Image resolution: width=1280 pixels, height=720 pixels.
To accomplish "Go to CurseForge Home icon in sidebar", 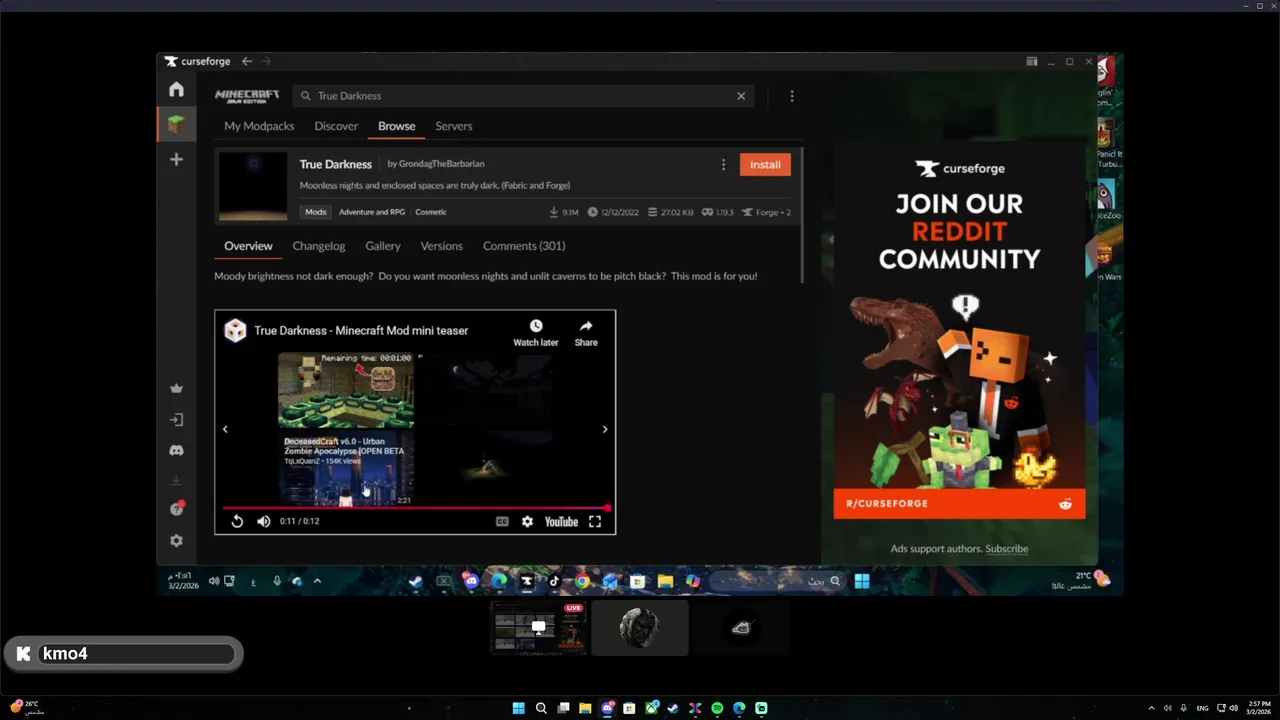I will (x=176, y=89).
